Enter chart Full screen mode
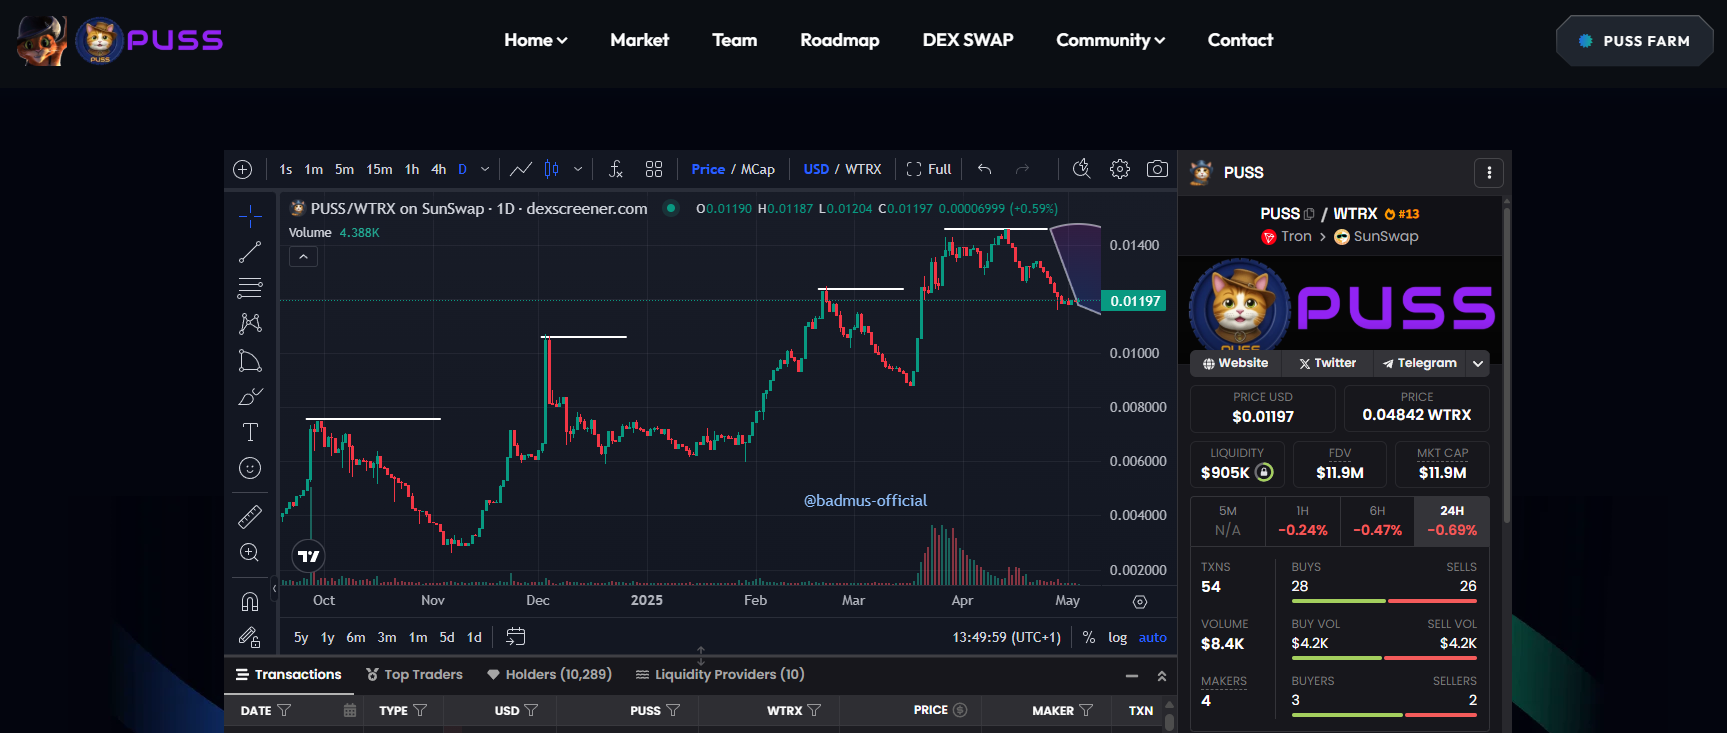The height and width of the screenshot is (733, 1727). (928, 169)
